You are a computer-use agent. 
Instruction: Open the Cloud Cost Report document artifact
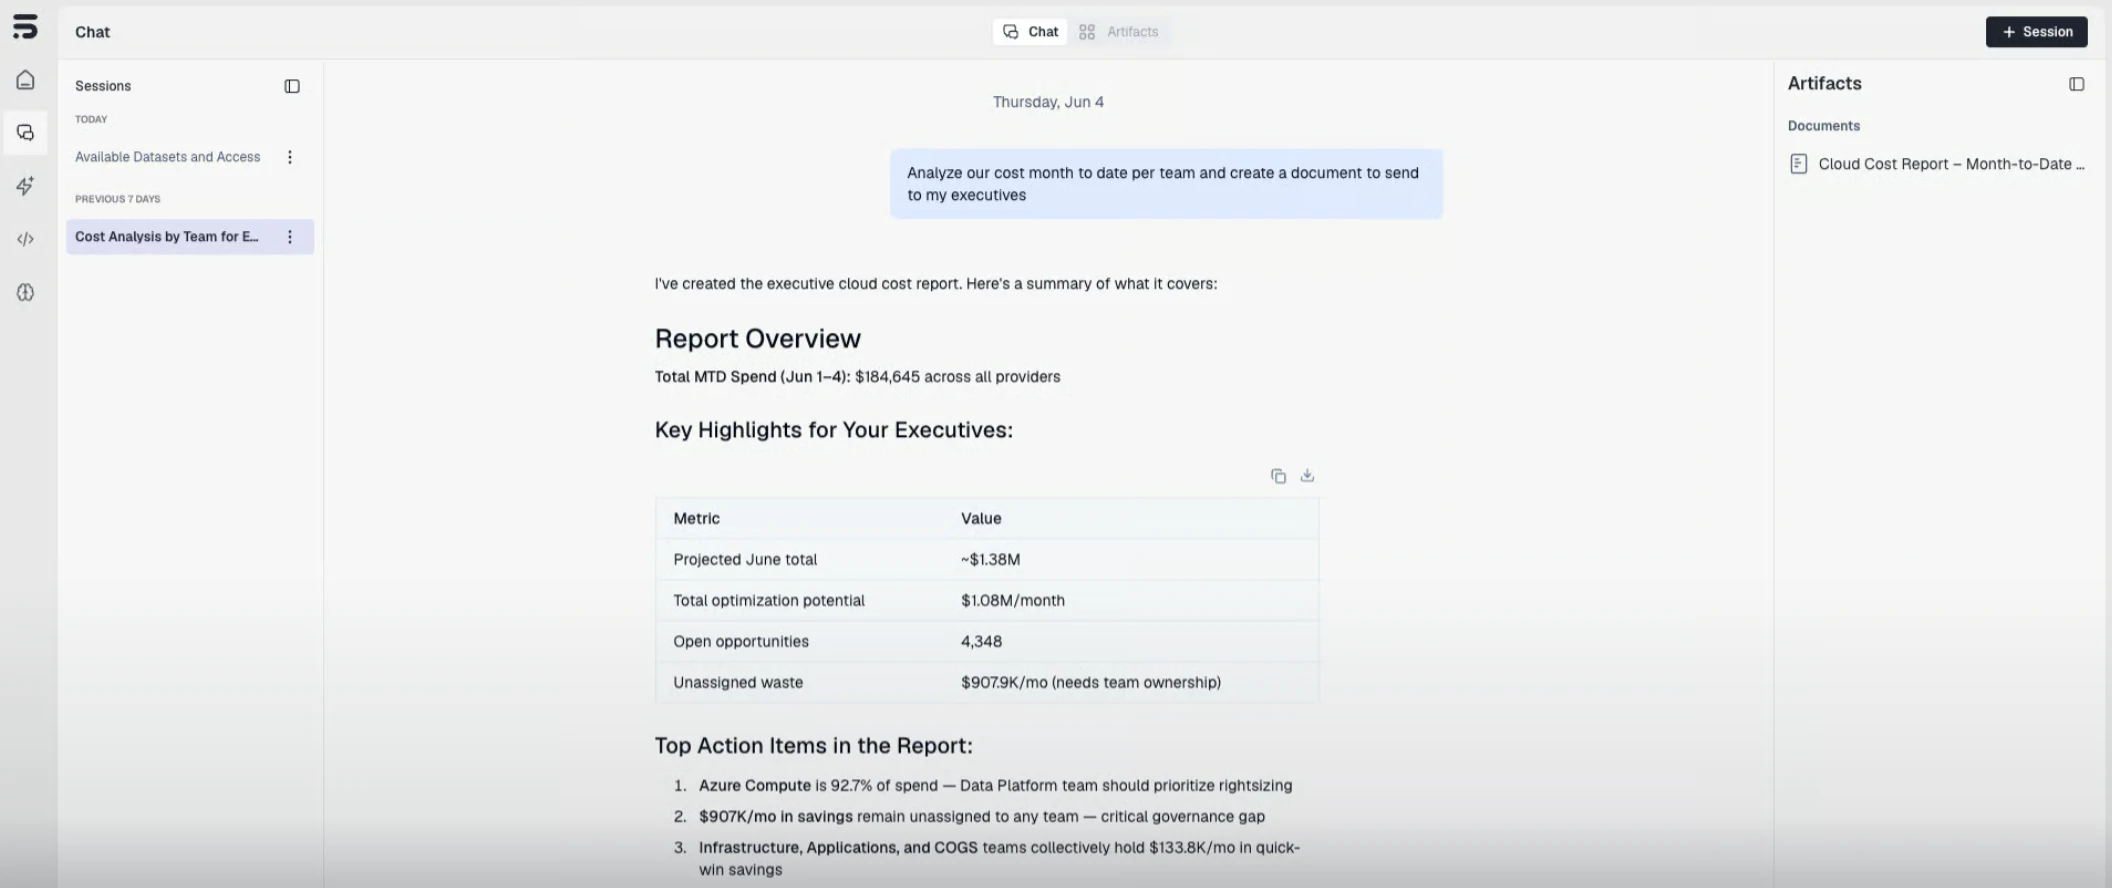coord(1937,164)
